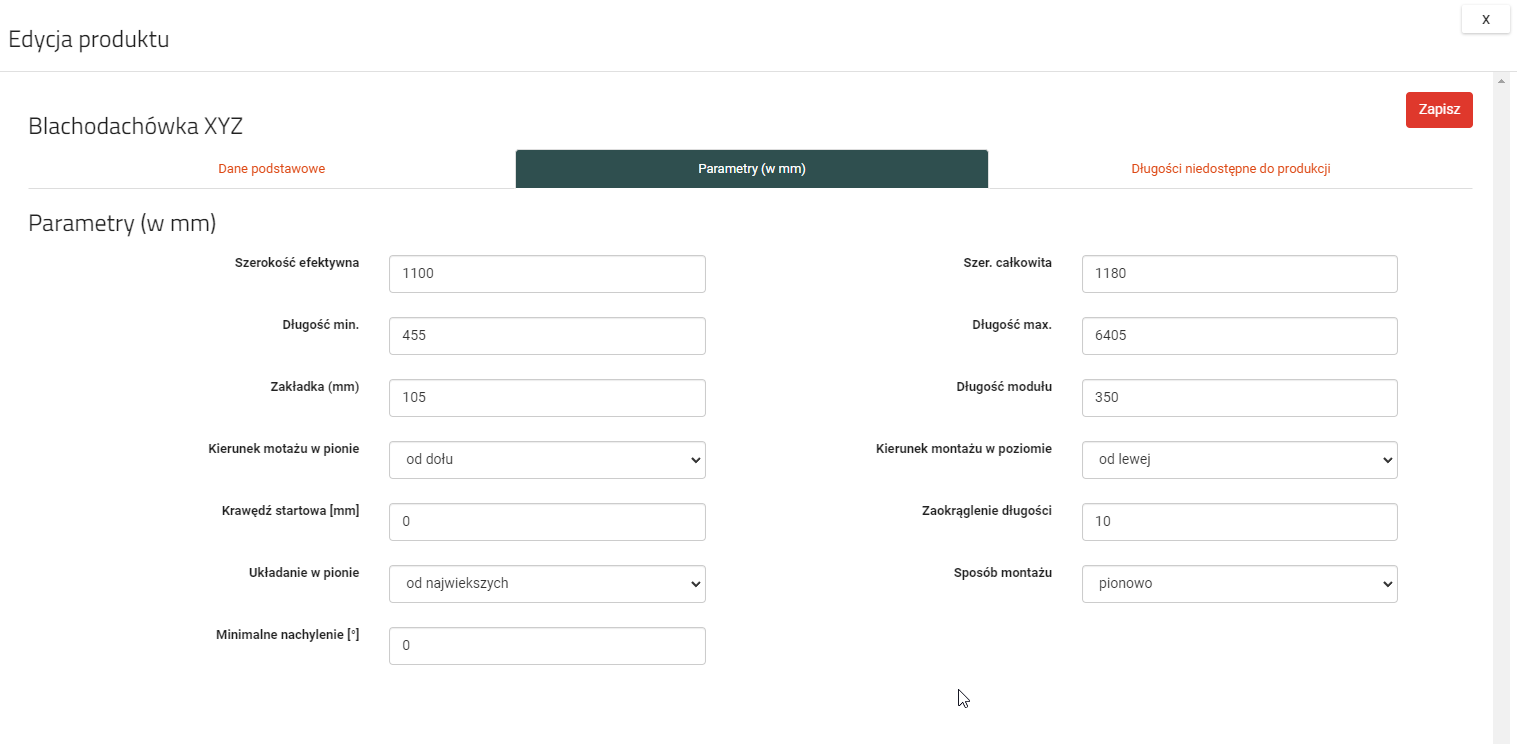Expand the Sposób montażu dropdown
Image resolution: width=1517 pixels, height=744 pixels.
[1239, 584]
